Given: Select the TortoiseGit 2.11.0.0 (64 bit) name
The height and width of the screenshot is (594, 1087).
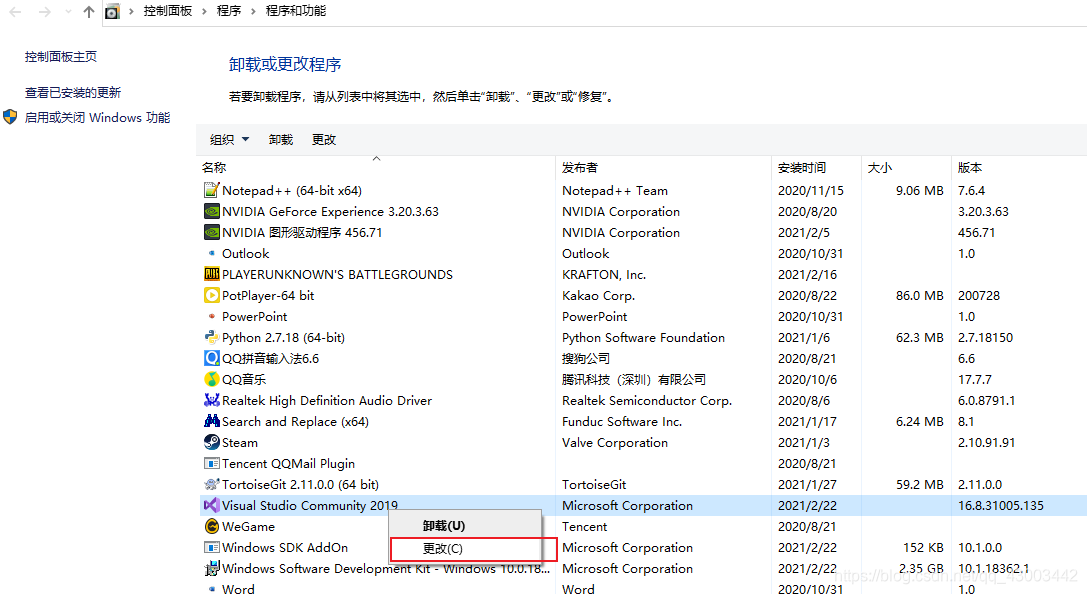Looking at the screenshot, I should [x=300, y=484].
